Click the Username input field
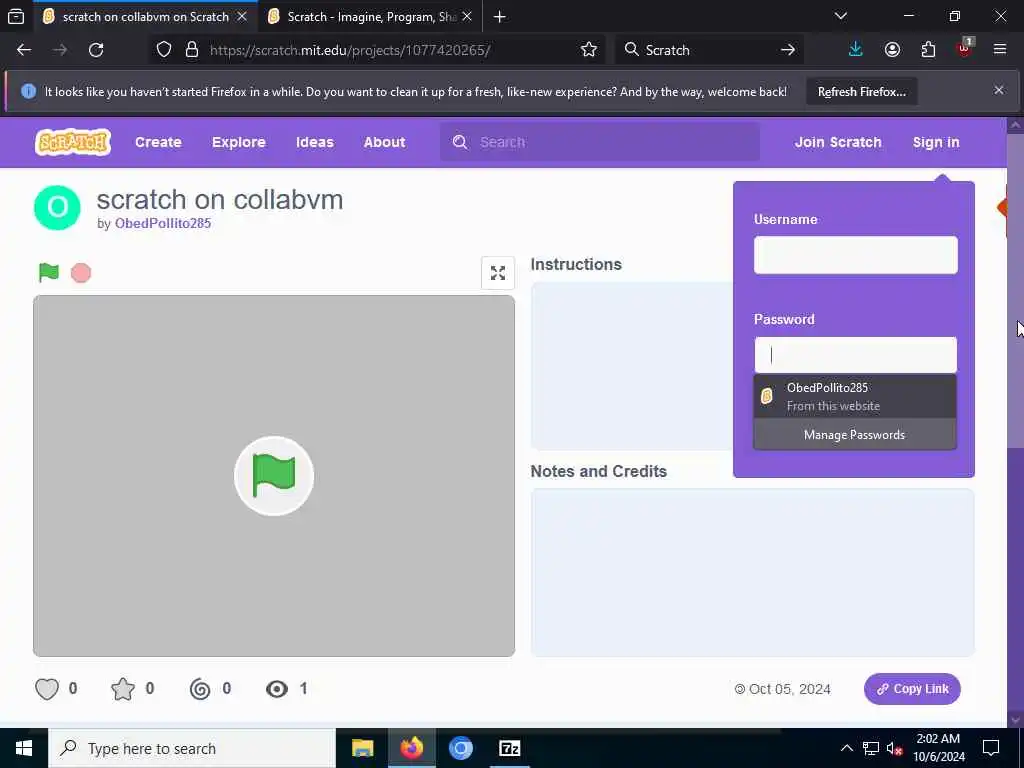This screenshot has width=1024, height=768. [x=856, y=255]
